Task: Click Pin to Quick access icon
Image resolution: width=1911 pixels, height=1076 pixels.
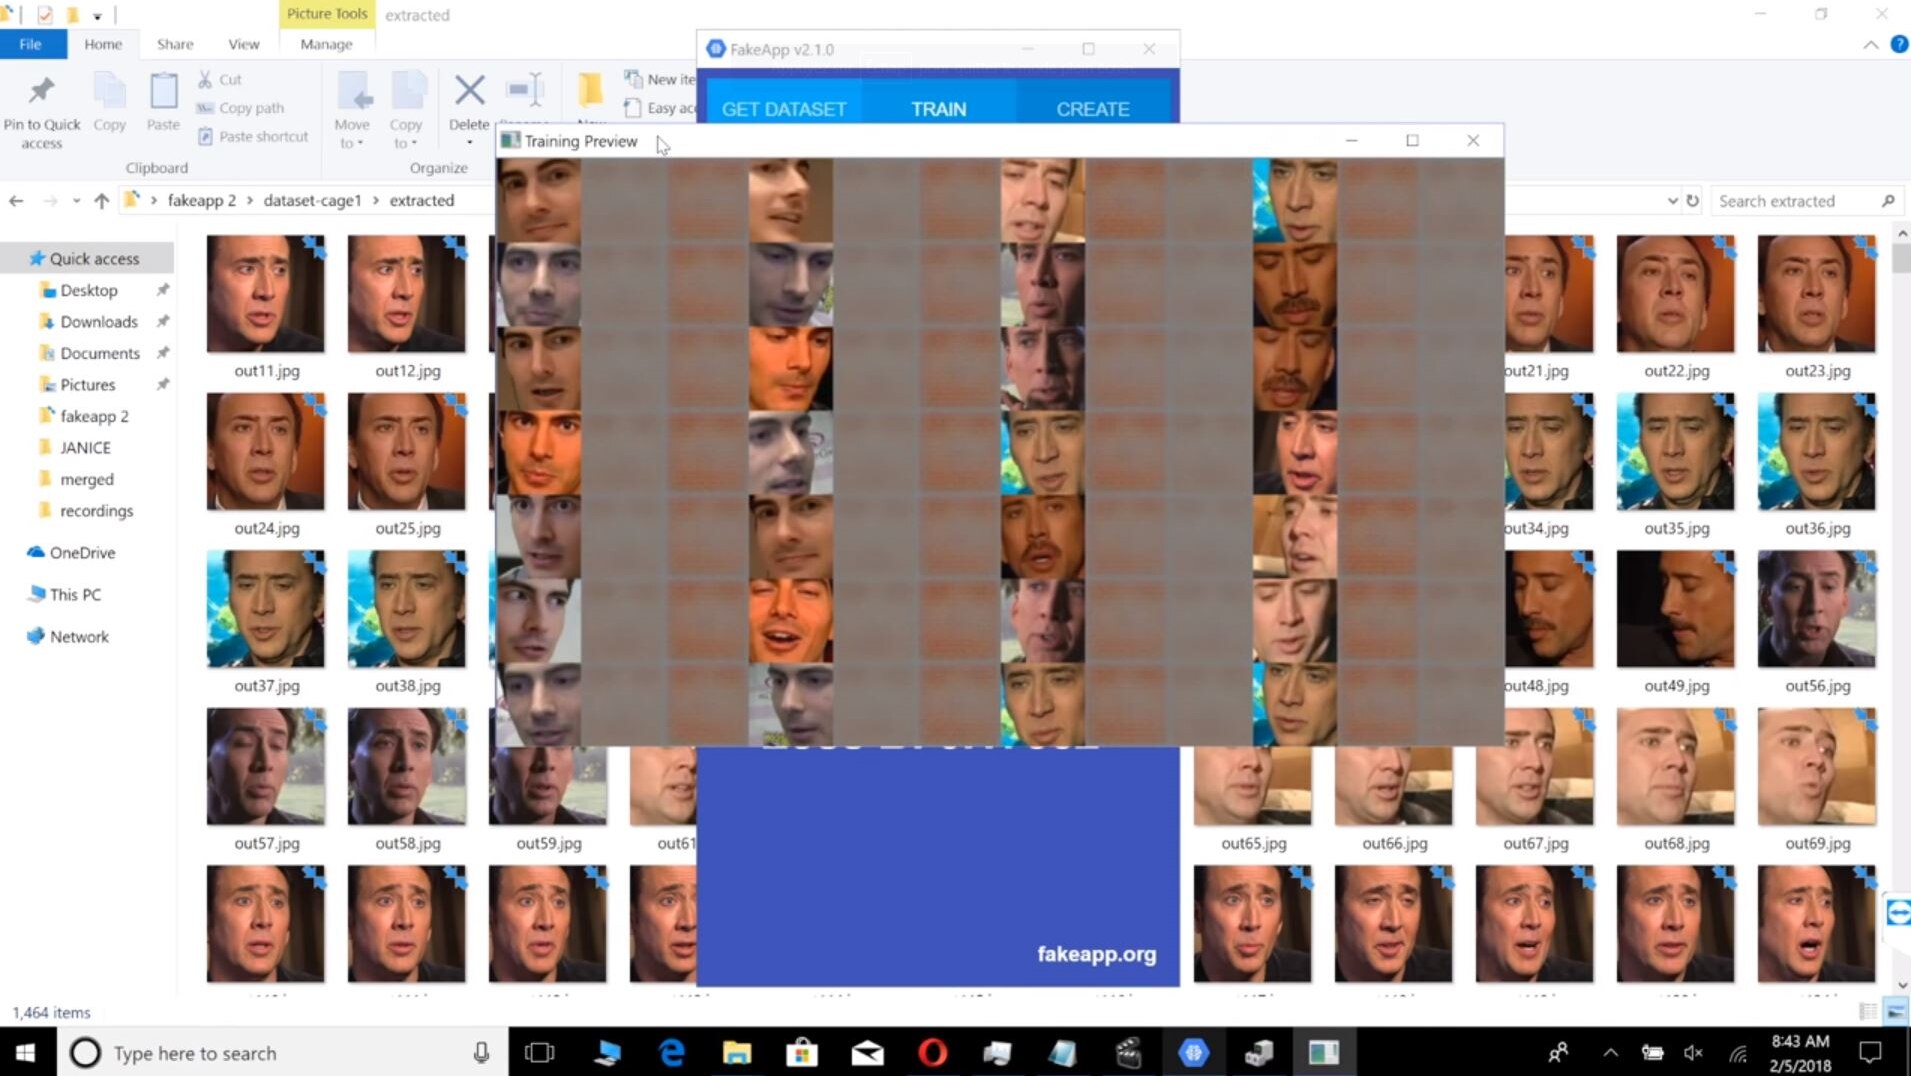Action: point(41,92)
